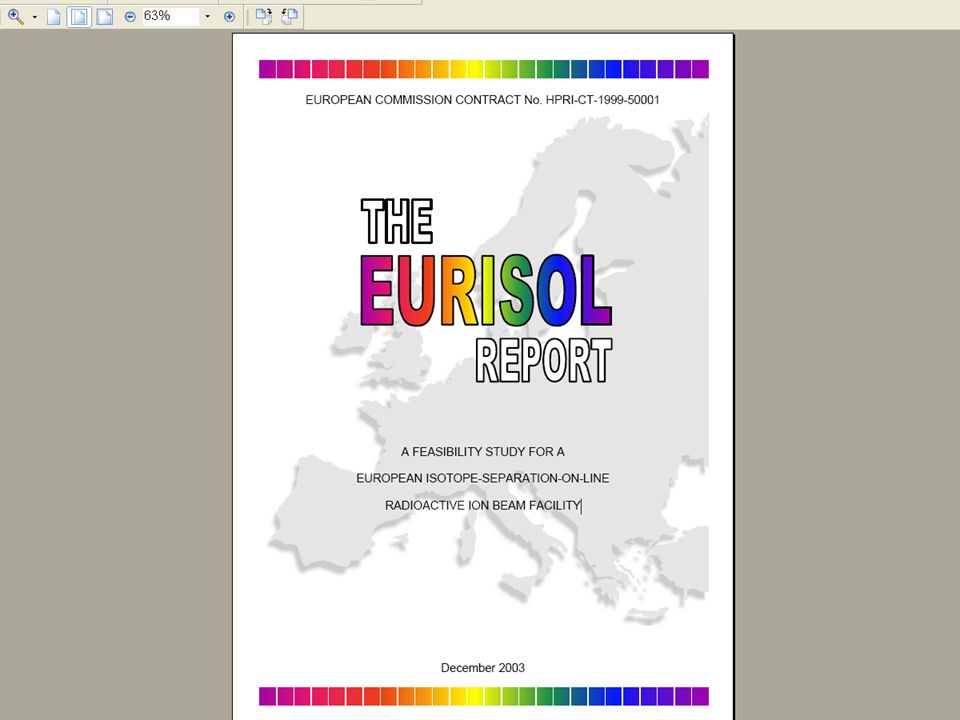Set view to Actual Size page icon
The image size is (960, 720).
click(x=54, y=17)
